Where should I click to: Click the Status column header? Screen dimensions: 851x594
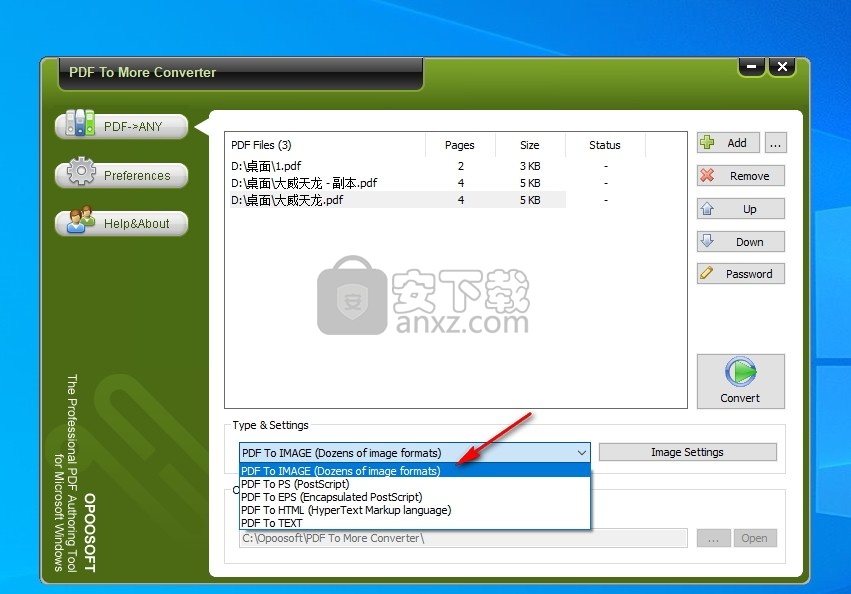pyautogui.click(x=605, y=145)
